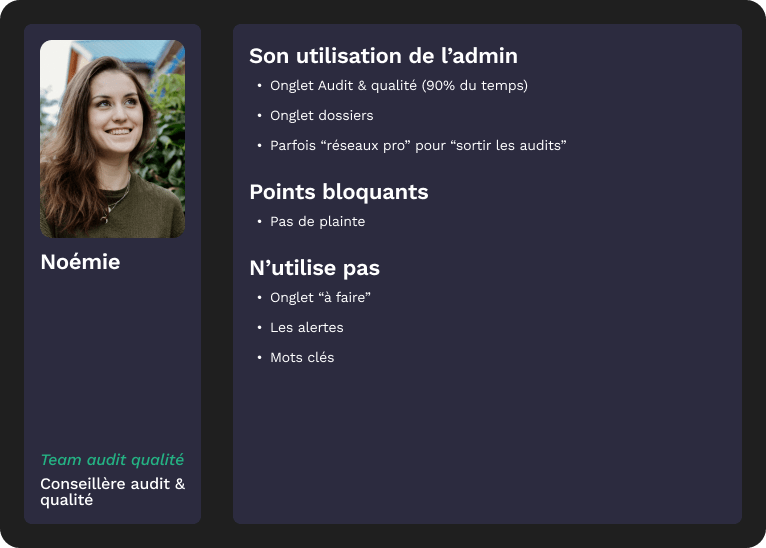Click the bullet point before Pas de plainte
The height and width of the screenshot is (548, 766).
pyautogui.click(x=259, y=222)
